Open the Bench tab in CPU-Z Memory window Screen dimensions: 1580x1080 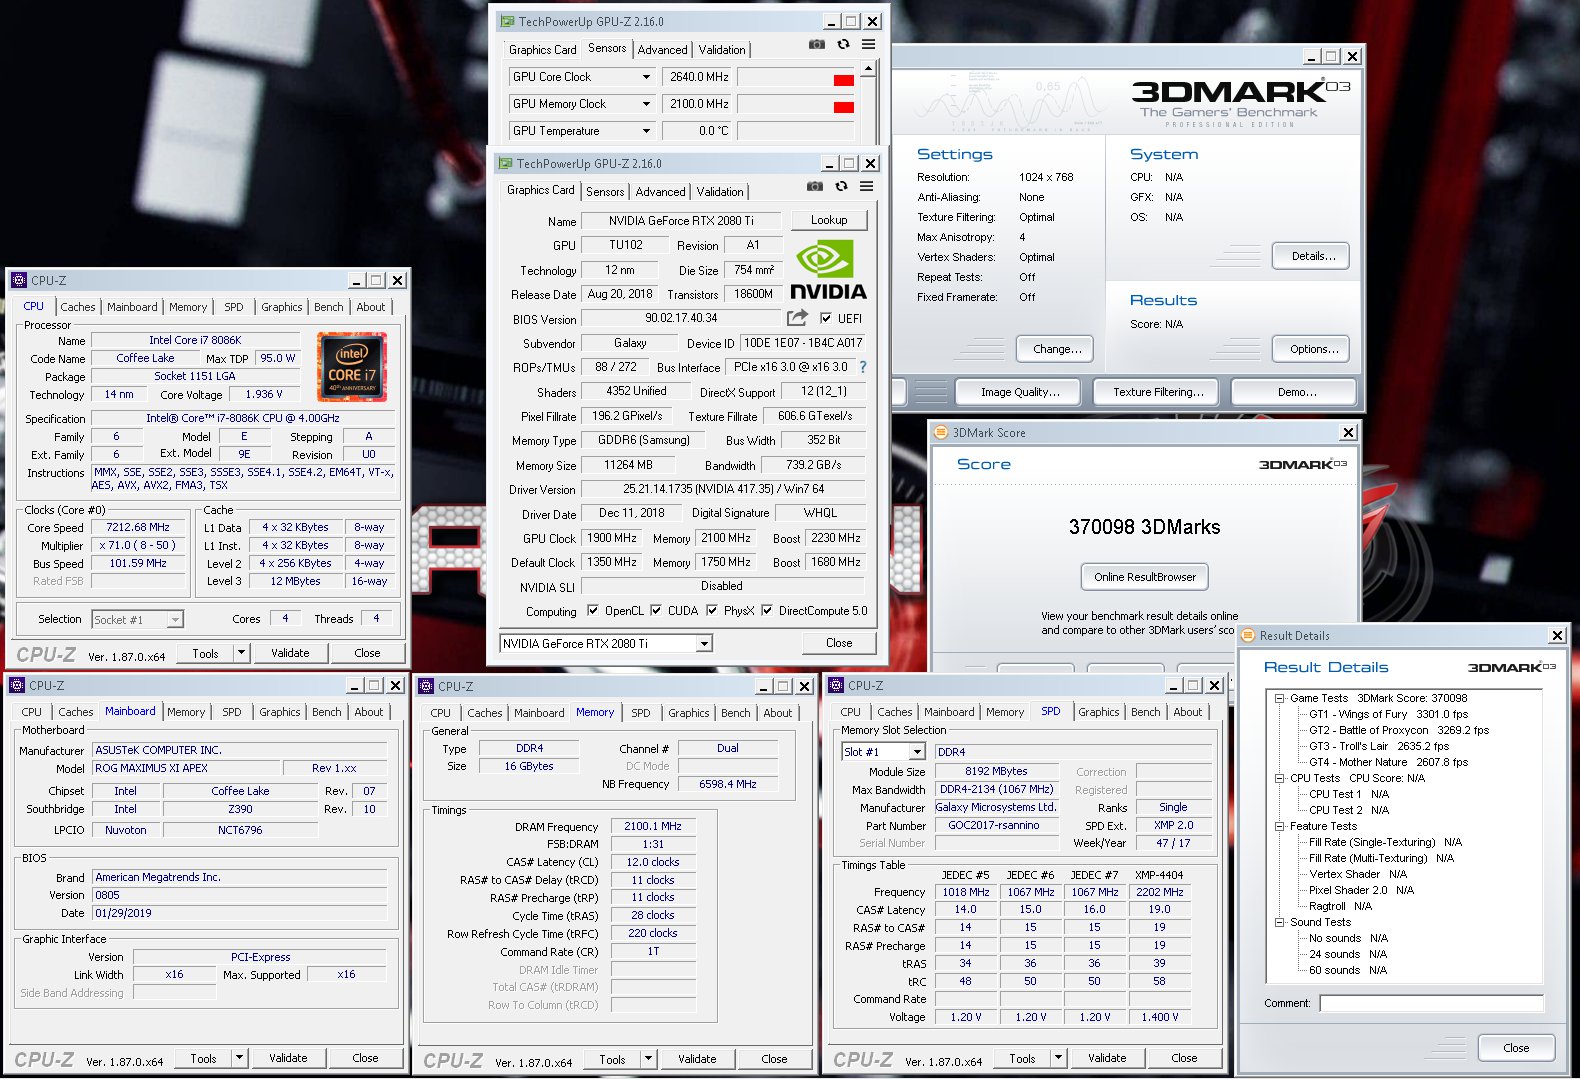735,713
